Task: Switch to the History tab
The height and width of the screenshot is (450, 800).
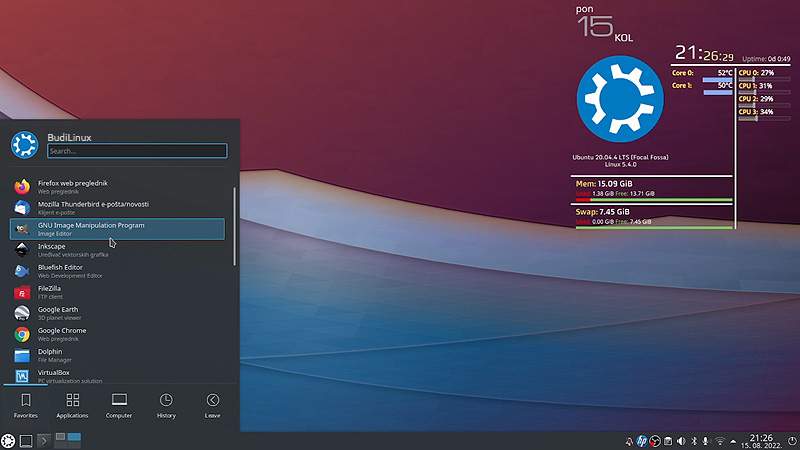Action: [166, 406]
